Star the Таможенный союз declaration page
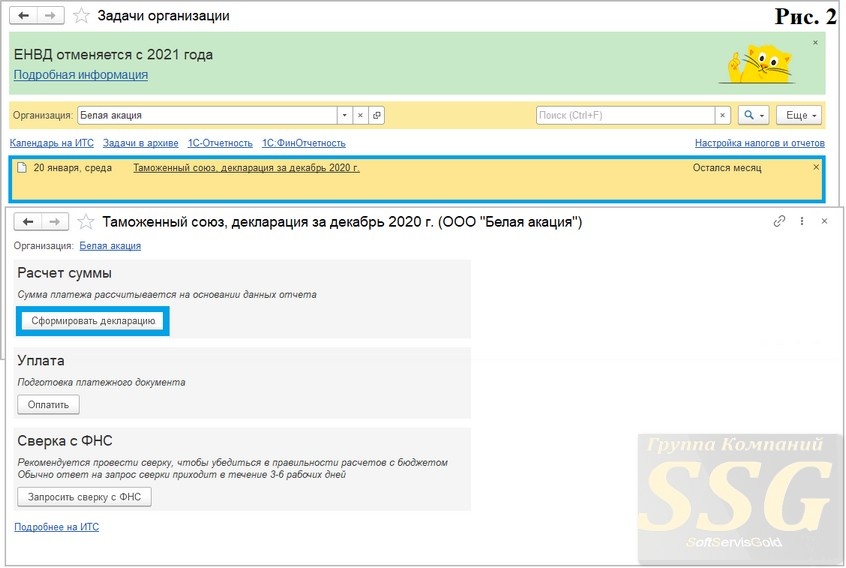 pyautogui.click(x=85, y=222)
